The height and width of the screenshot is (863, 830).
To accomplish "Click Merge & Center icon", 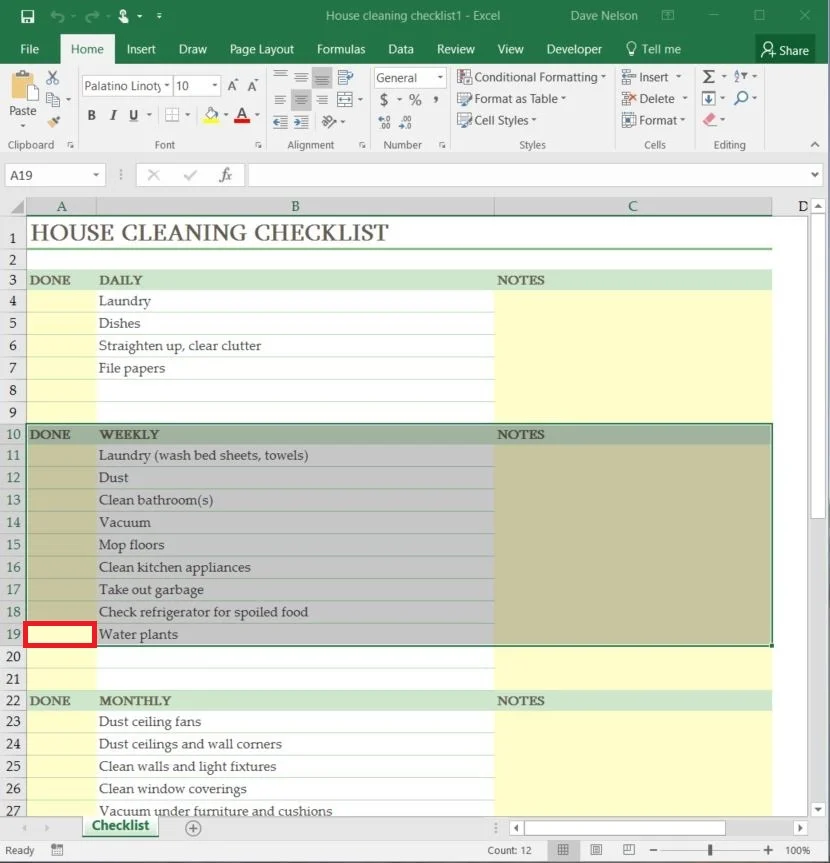I will click(345, 100).
